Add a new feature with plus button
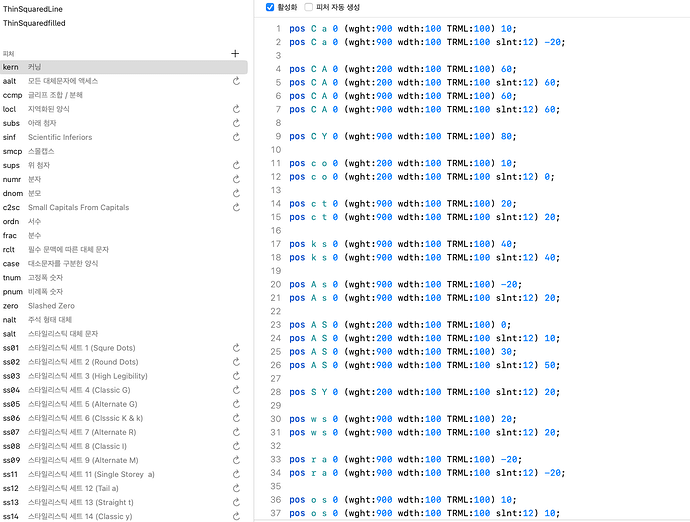The width and height of the screenshot is (690, 522). (x=235, y=53)
